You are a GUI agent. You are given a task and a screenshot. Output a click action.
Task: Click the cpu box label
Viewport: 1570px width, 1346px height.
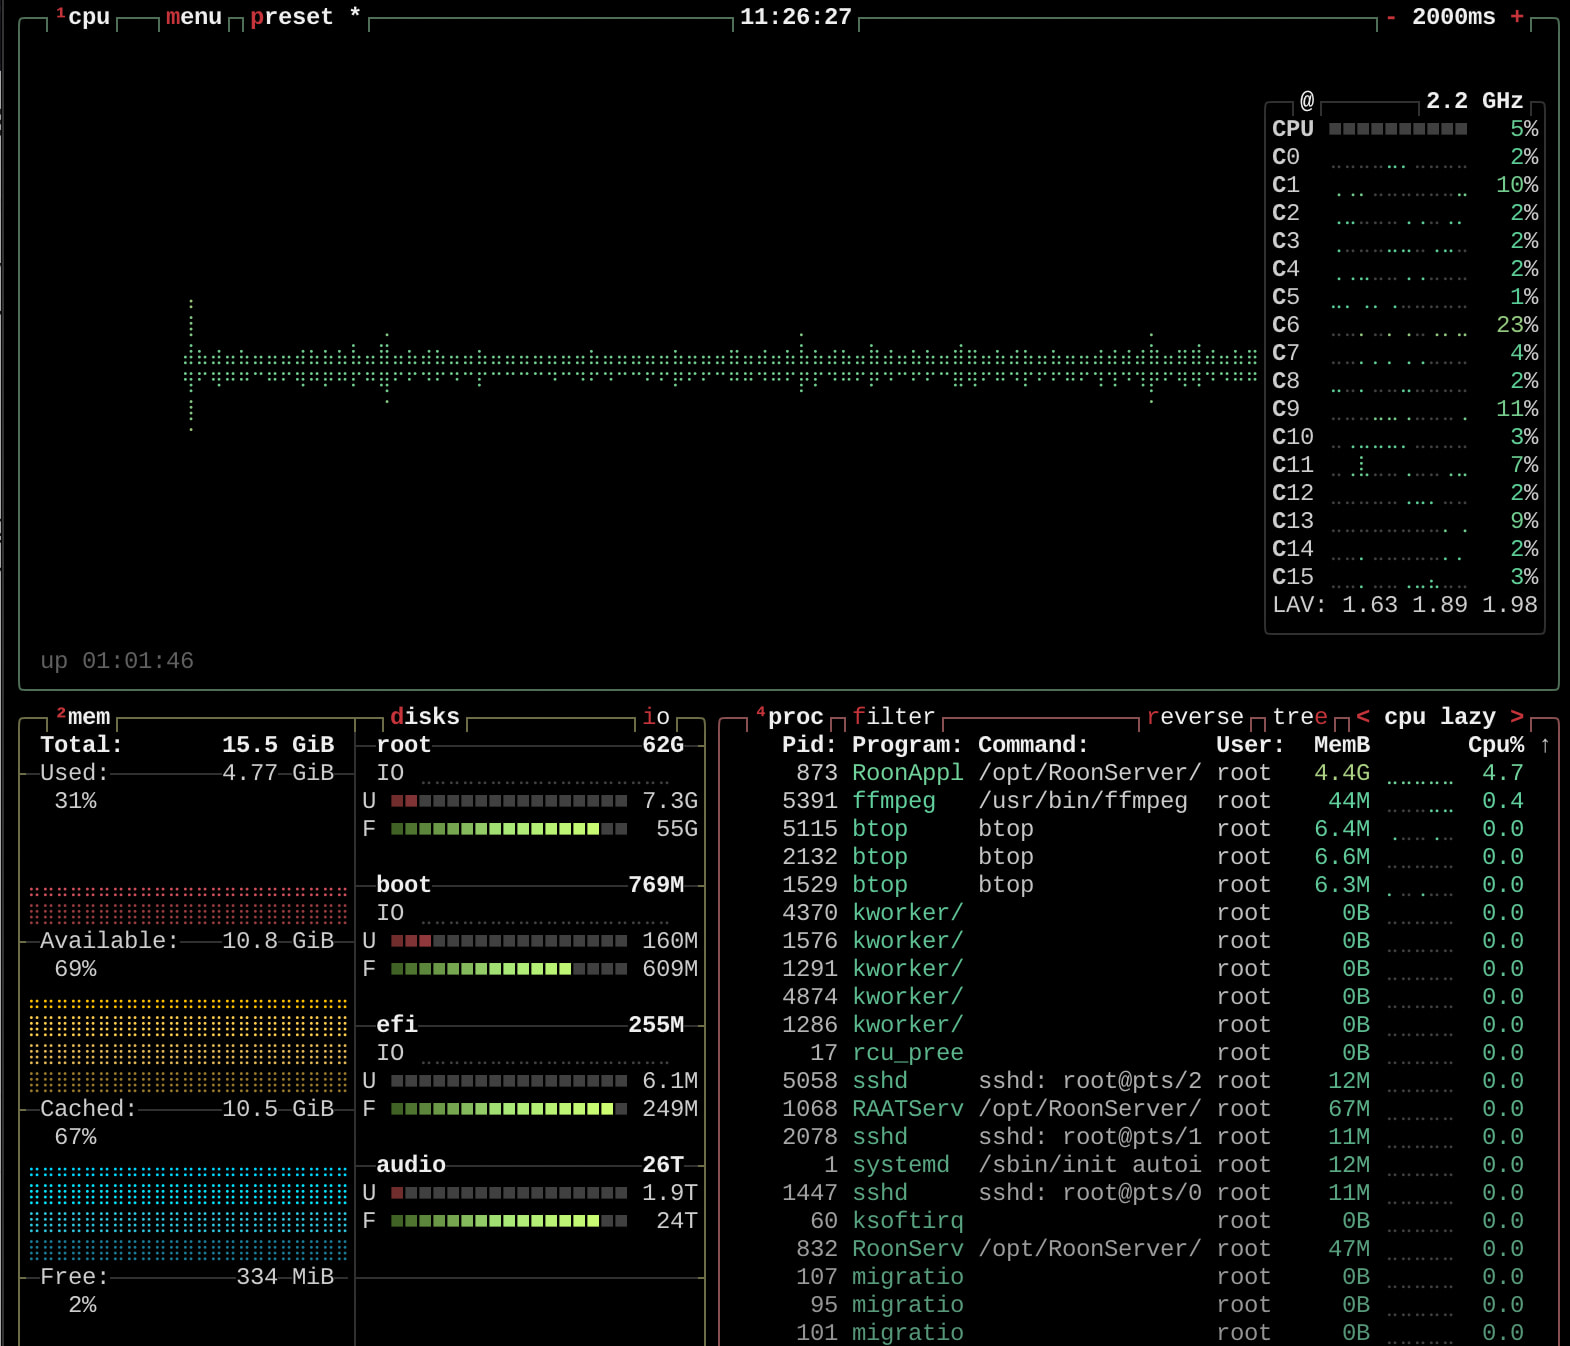coord(88,17)
